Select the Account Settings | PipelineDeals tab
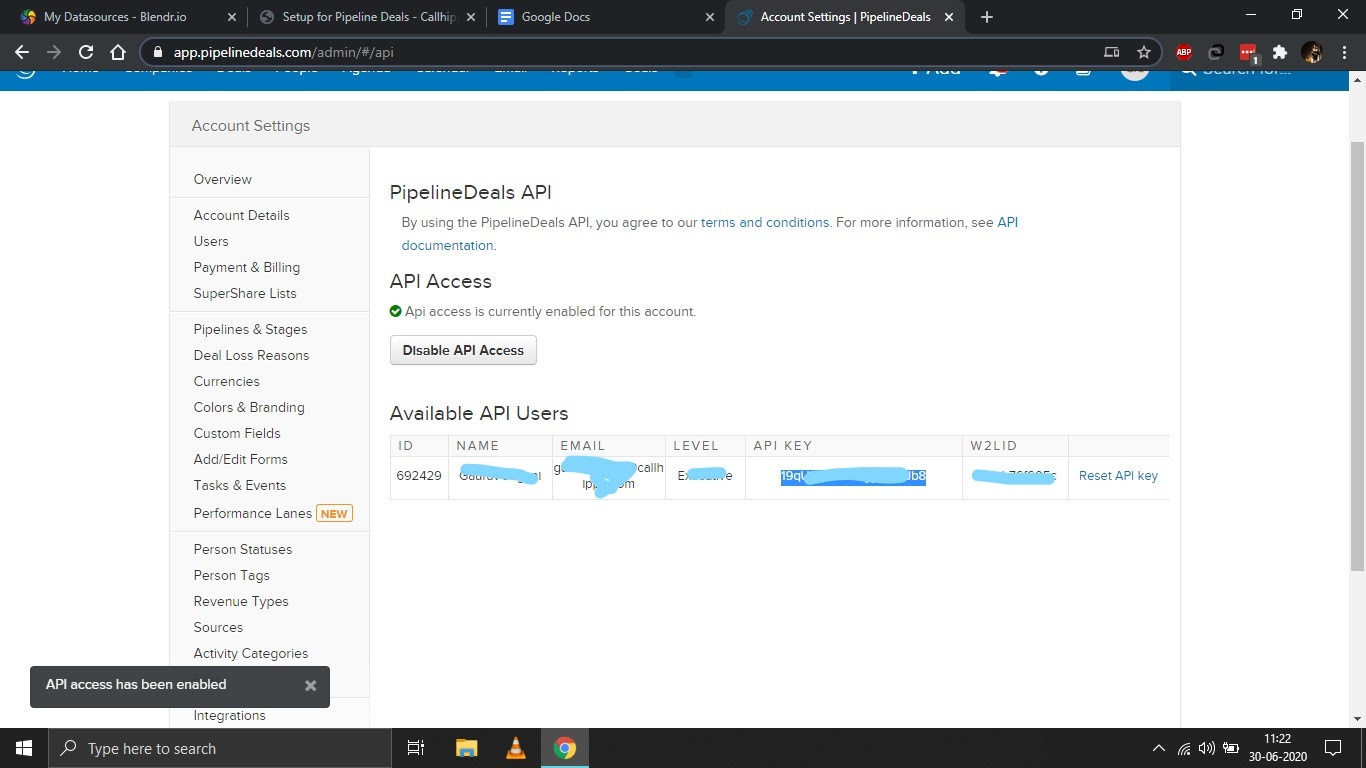Screen dimensions: 1366x768 pyautogui.click(x=844, y=17)
